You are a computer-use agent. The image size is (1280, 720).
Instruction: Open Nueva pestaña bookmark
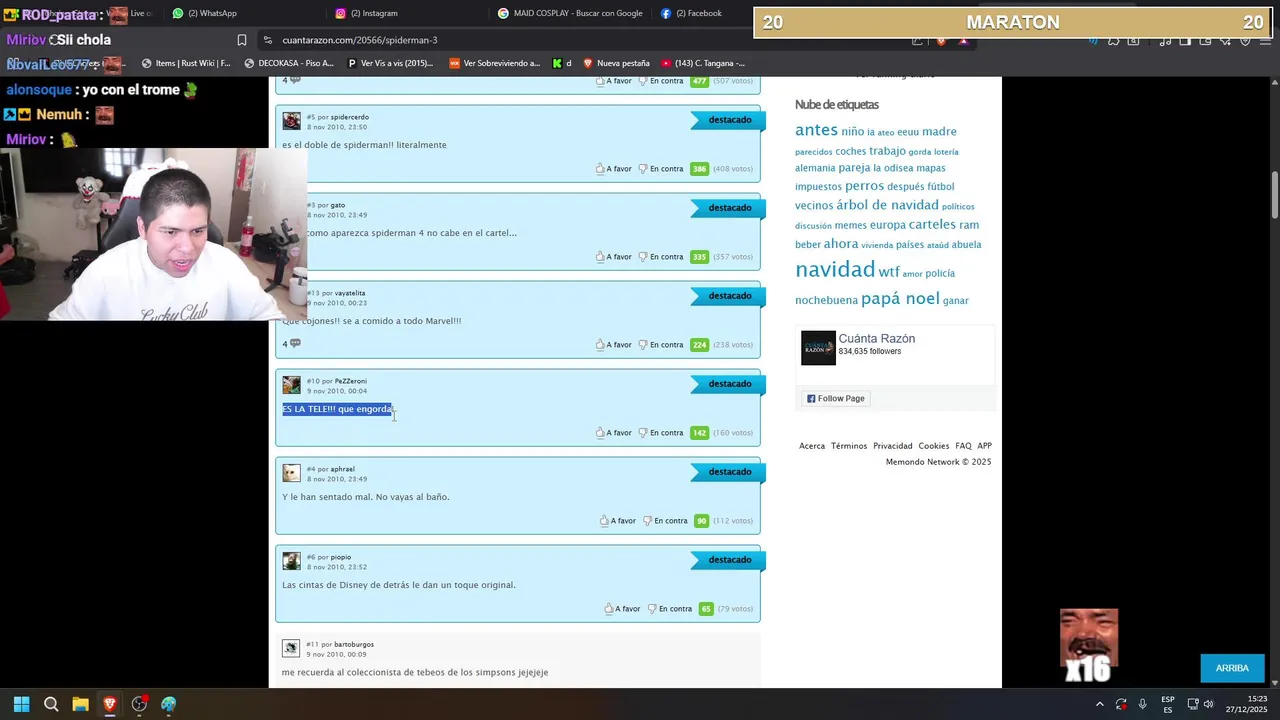[x=616, y=63]
